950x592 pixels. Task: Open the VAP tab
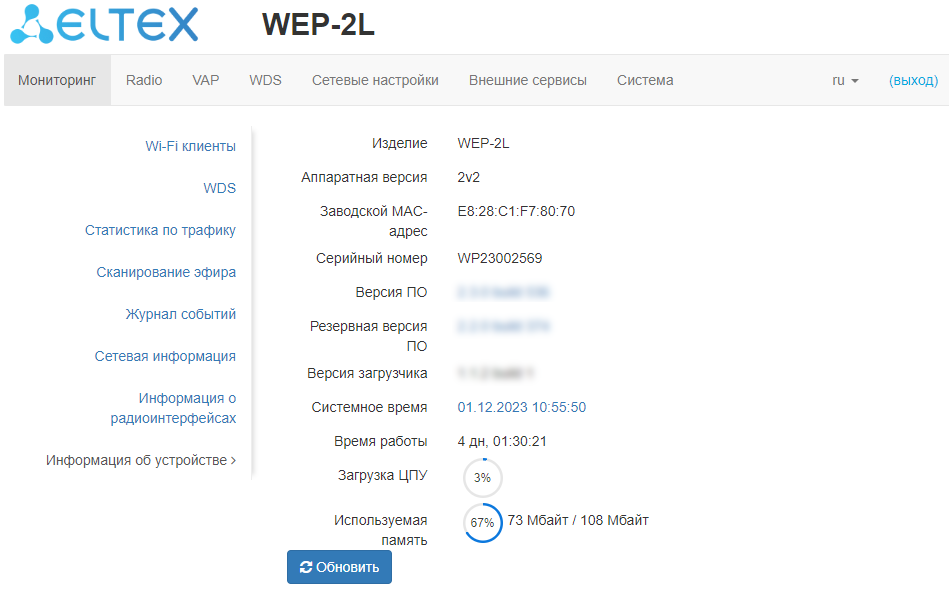205,81
